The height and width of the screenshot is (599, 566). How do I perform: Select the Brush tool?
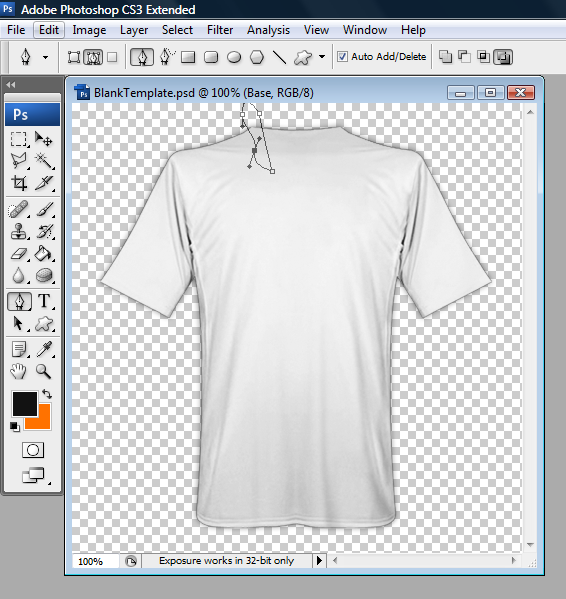click(44, 209)
